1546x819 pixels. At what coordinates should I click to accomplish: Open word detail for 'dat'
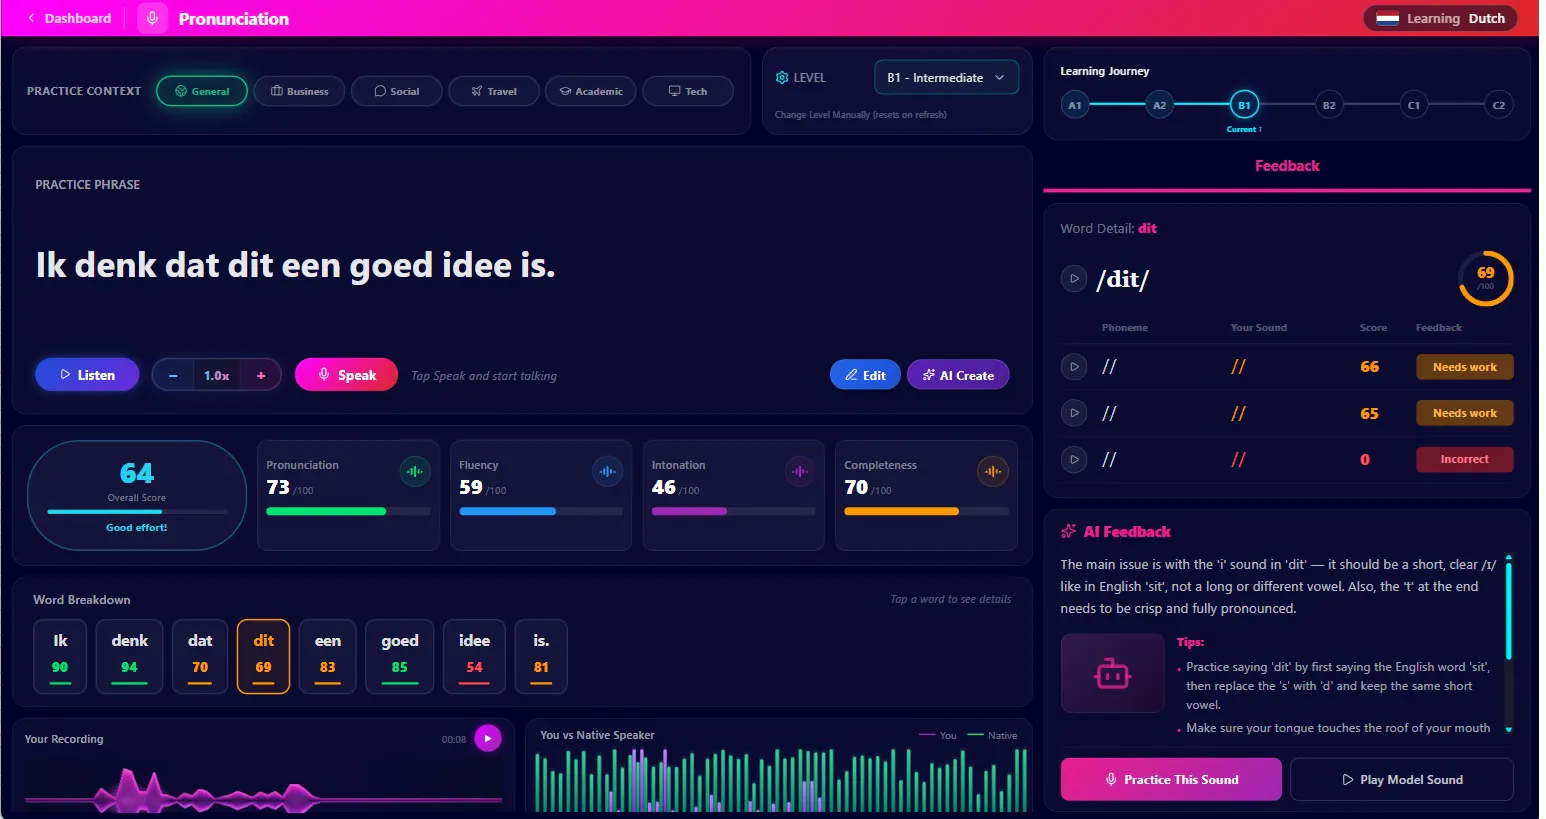click(200, 657)
